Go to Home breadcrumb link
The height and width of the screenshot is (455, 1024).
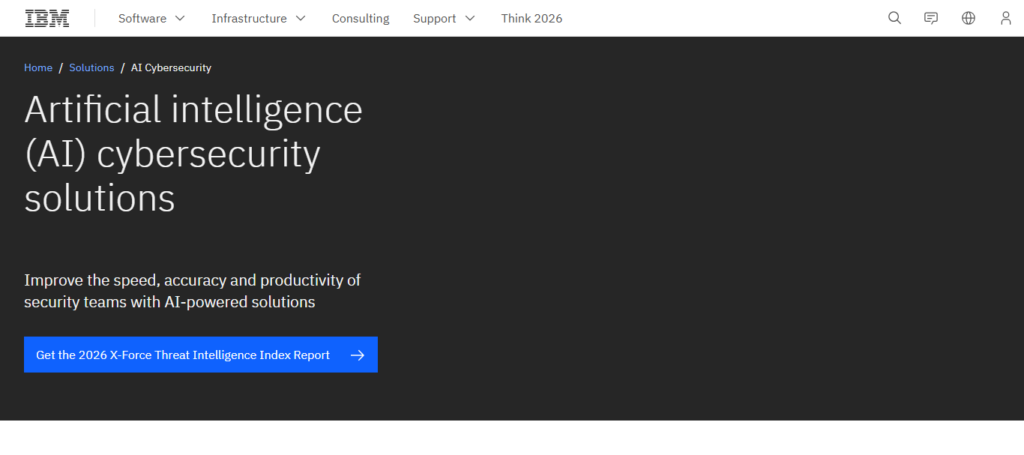(38, 68)
